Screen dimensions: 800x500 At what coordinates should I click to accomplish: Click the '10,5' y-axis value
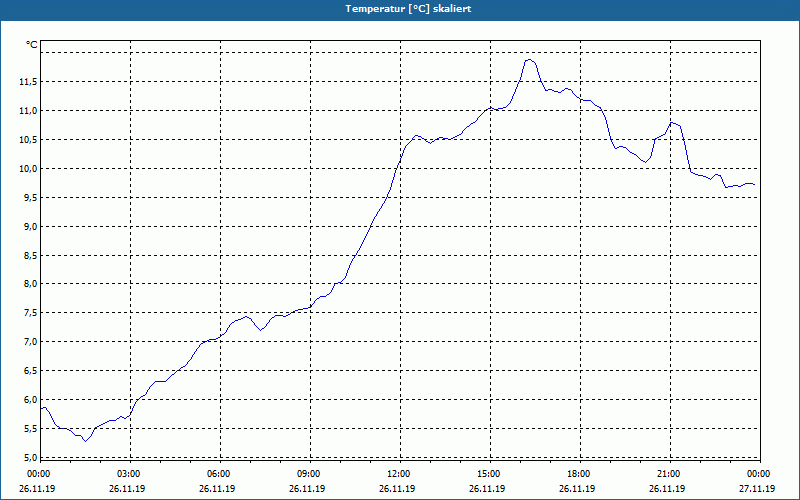[28, 140]
